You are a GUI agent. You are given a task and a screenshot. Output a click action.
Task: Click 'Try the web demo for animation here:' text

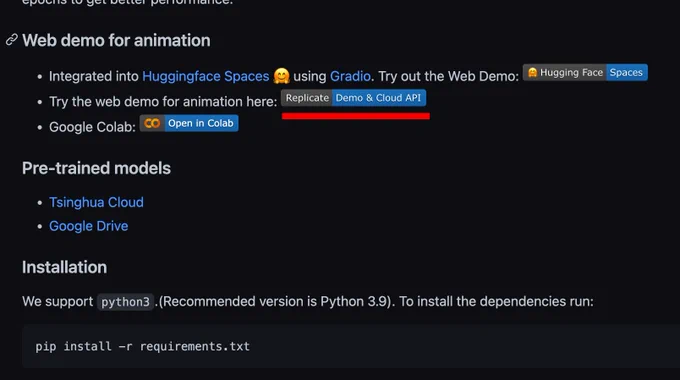pos(163,102)
